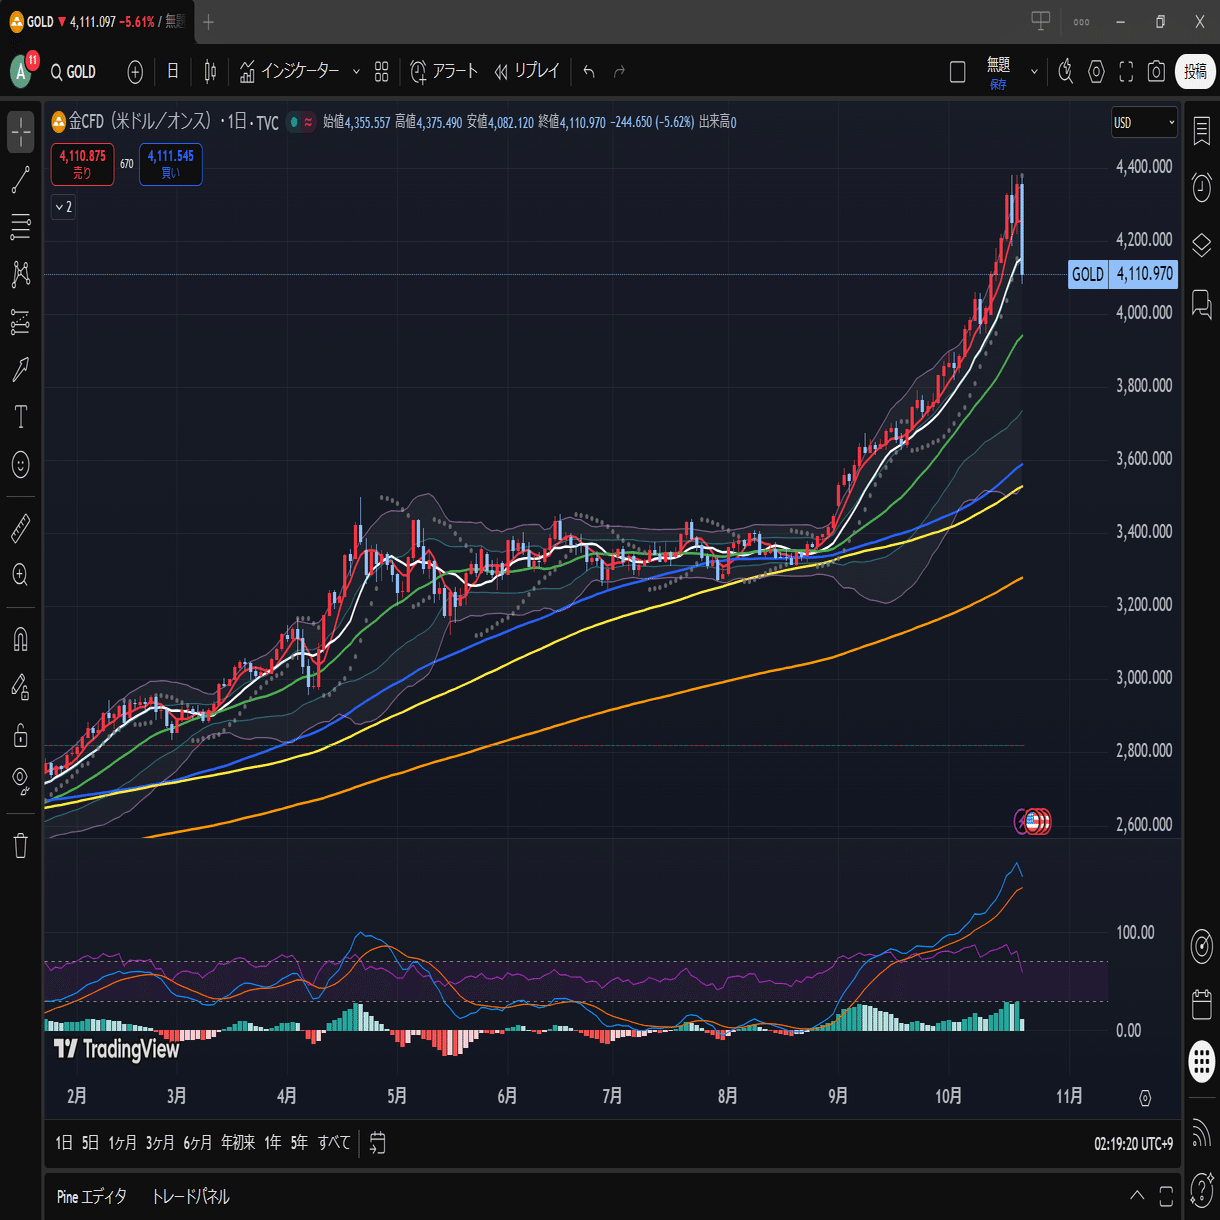Open the watchlist panel in right sidebar
Screen dimensions: 1220x1220
tap(1202, 131)
